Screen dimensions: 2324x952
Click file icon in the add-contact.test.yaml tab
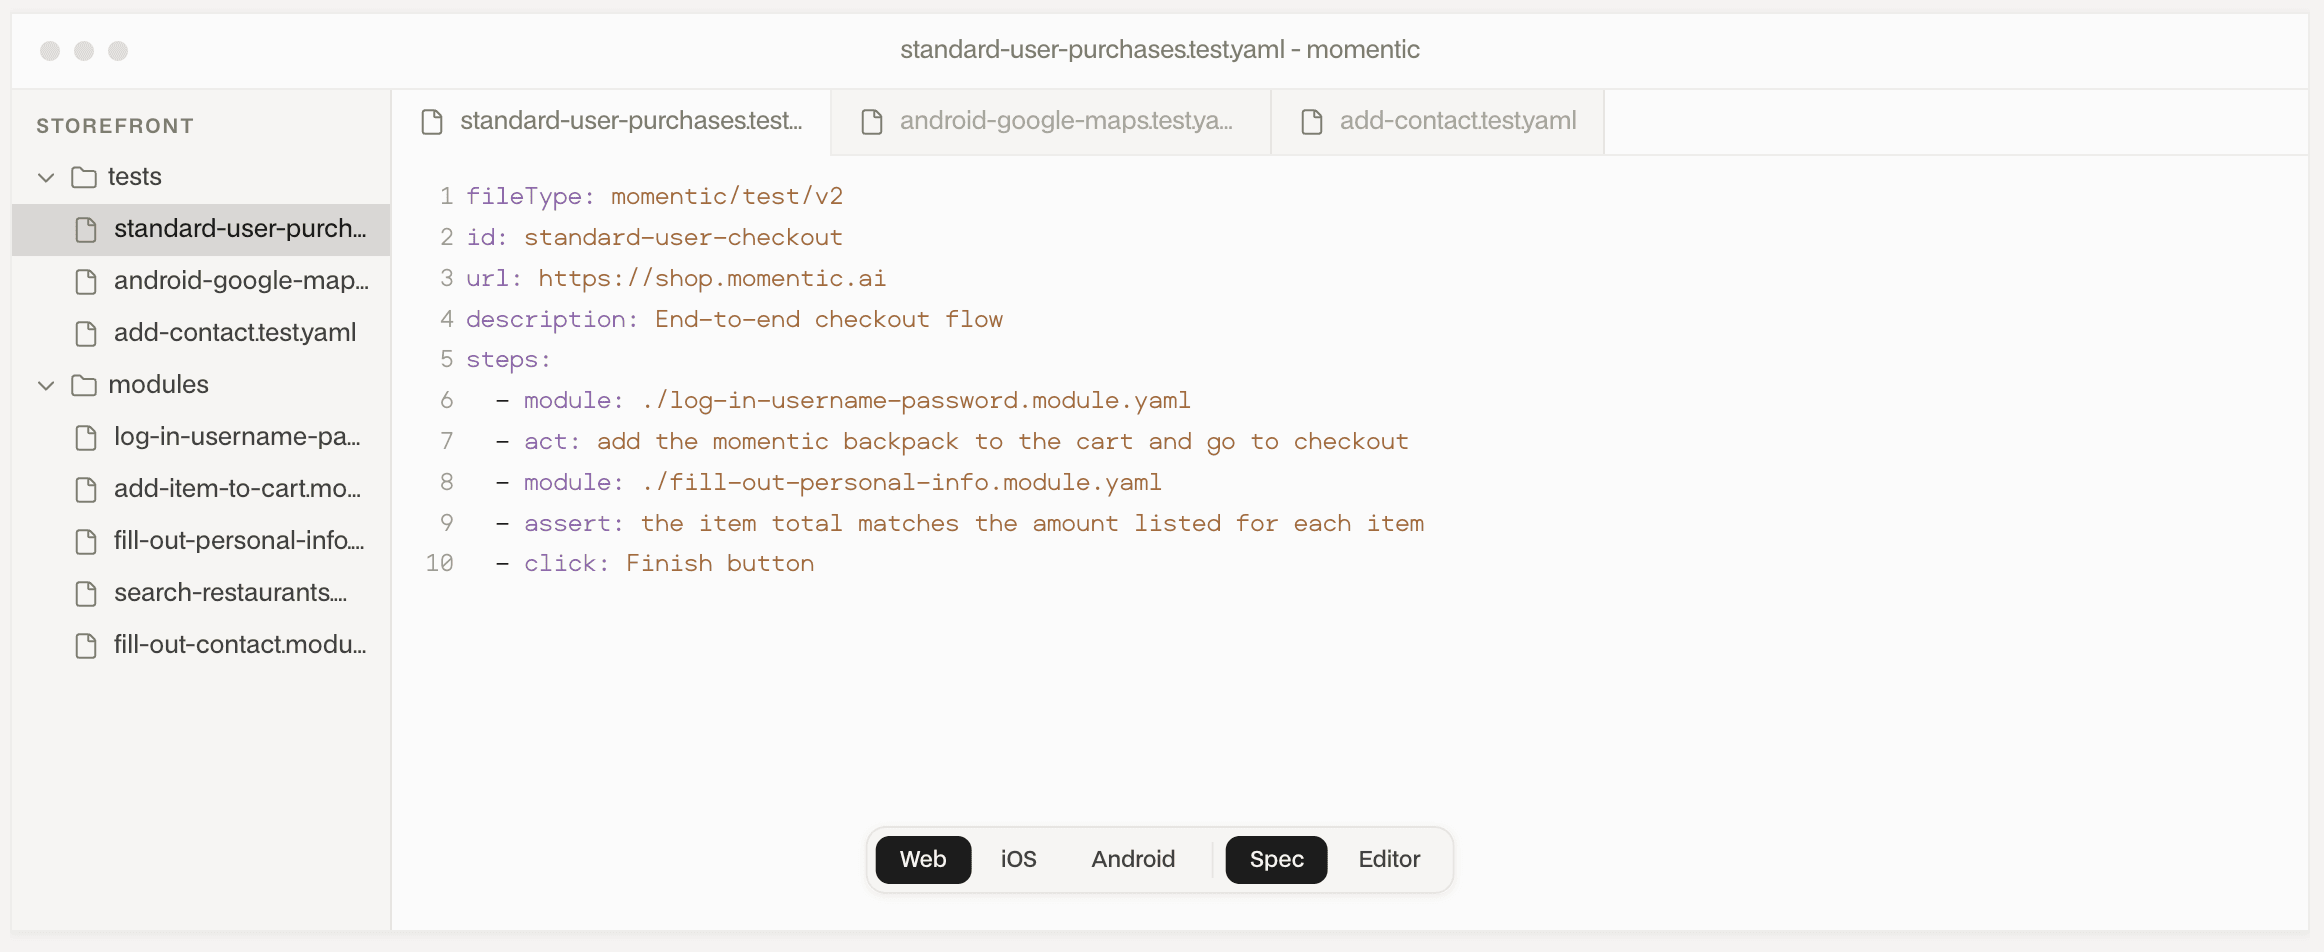[x=1312, y=121]
